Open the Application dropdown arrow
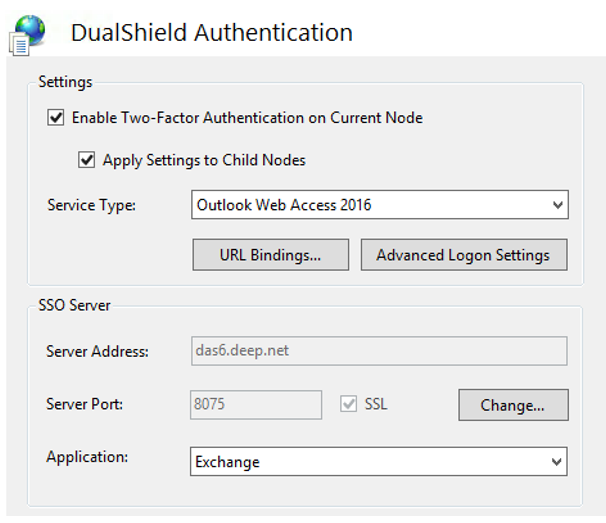This screenshot has height=523, width=606. [557, 462]
